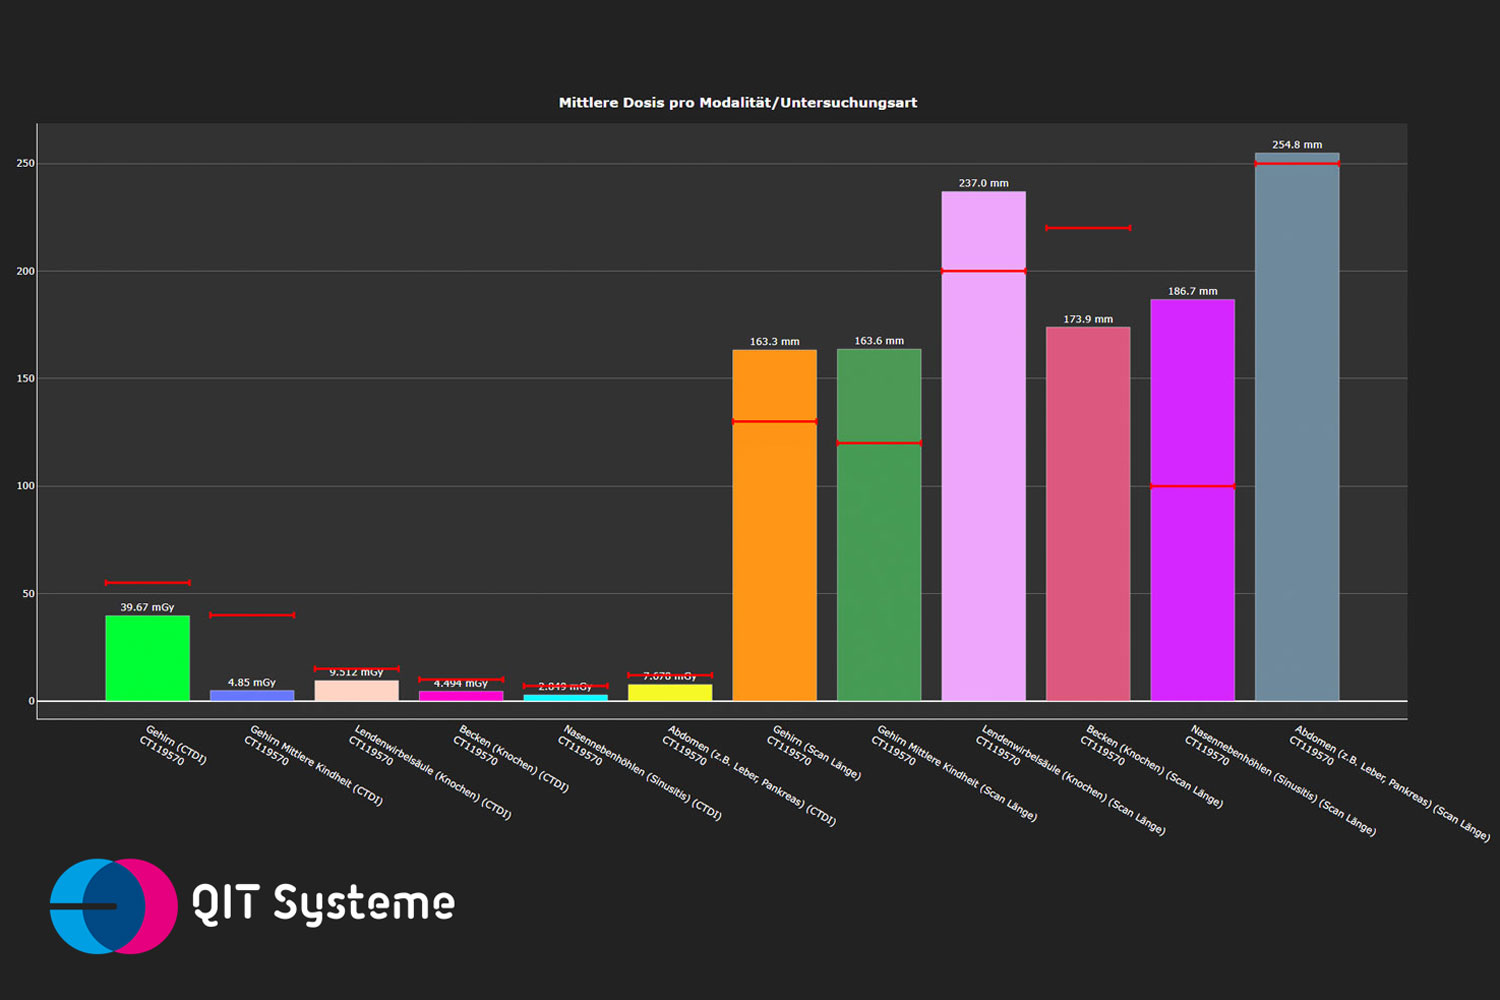Screen dimensions: 1500x1000
Task: Select the bright green Gehirn (CTDI) bar
Action: [147, 658]
